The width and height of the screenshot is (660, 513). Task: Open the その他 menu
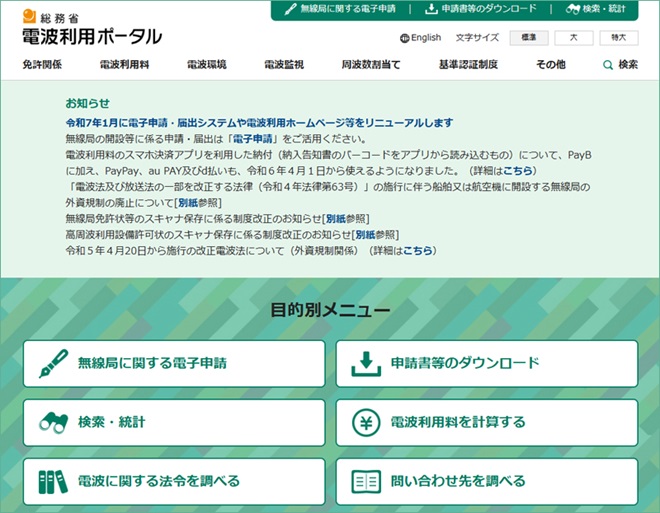(x=551, y=65)
